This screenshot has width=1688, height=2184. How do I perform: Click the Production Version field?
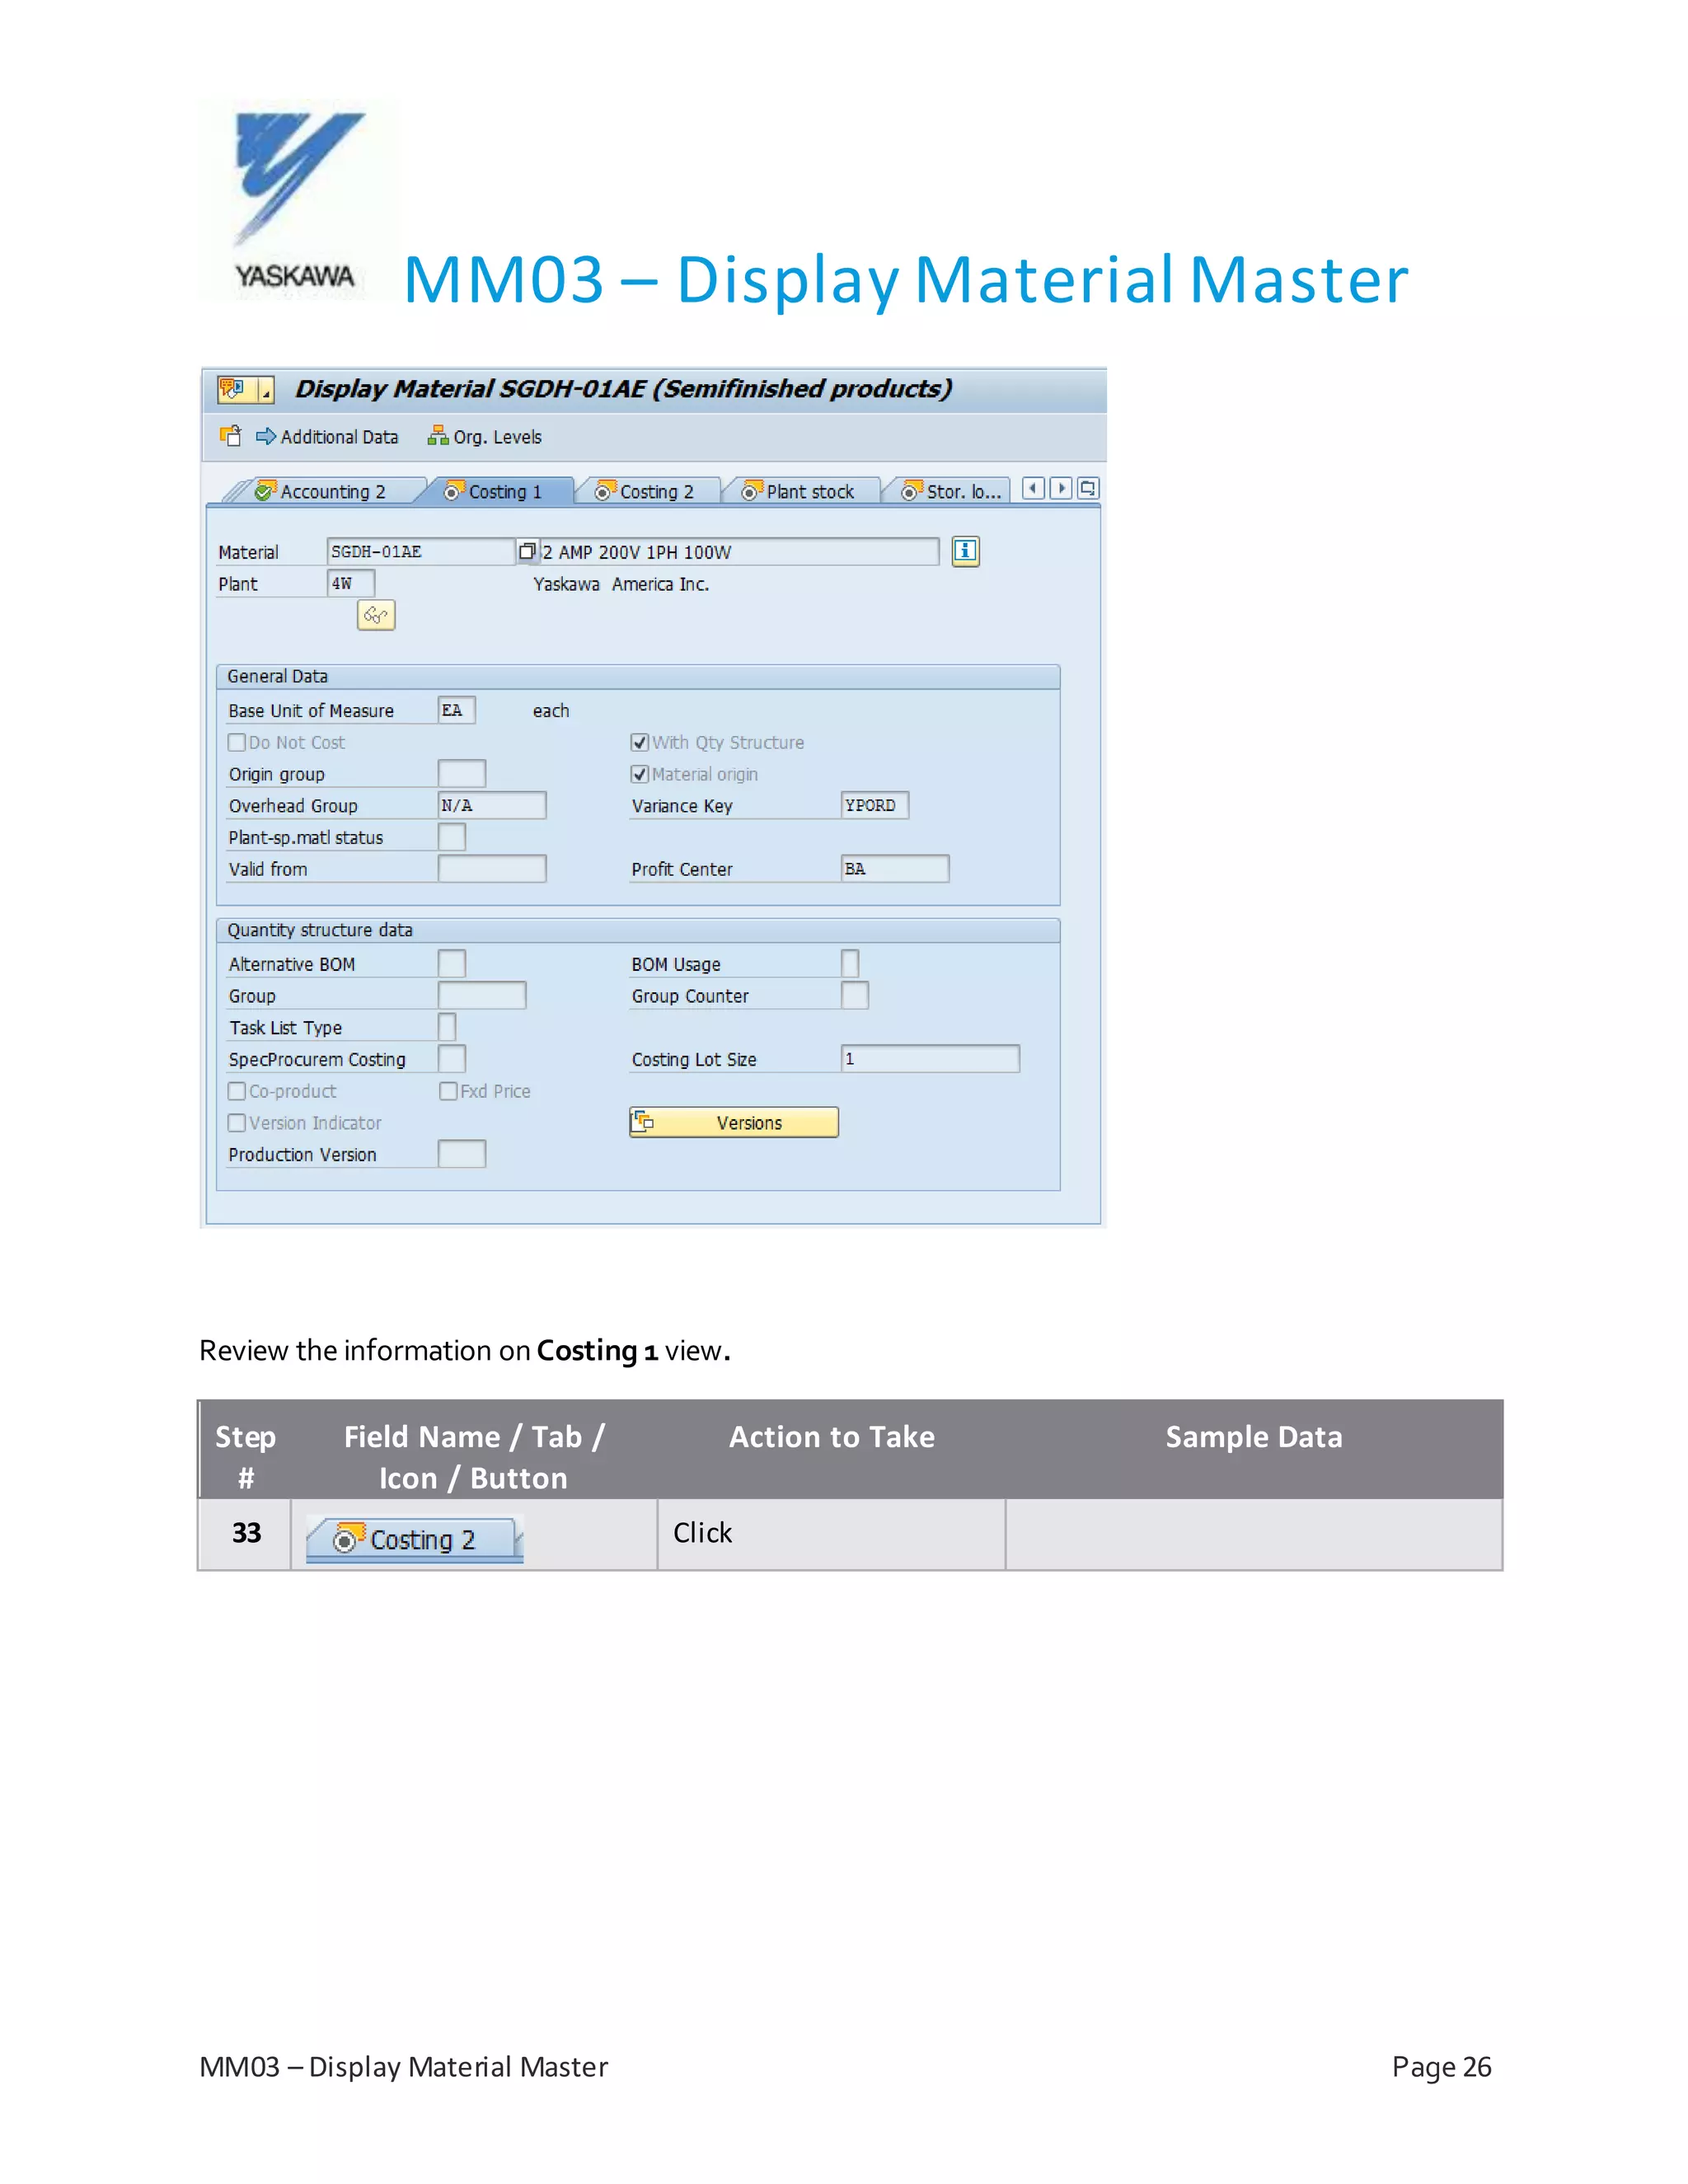tap(461, 1154)
